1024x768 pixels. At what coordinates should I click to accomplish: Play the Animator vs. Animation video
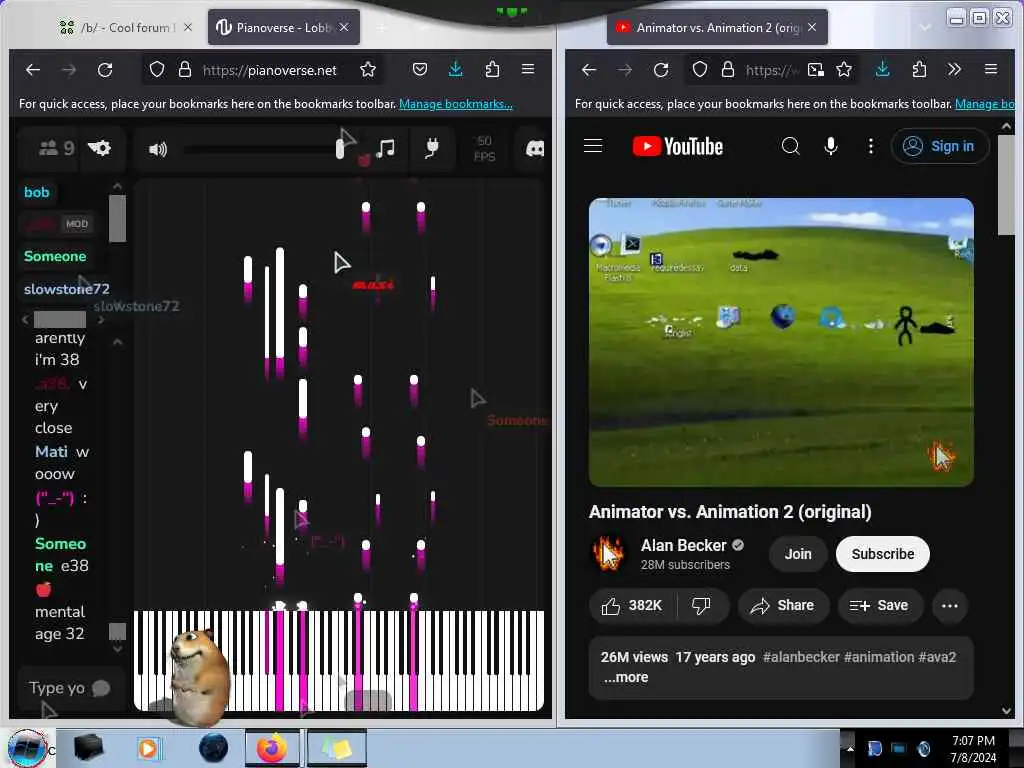(781, 342)
